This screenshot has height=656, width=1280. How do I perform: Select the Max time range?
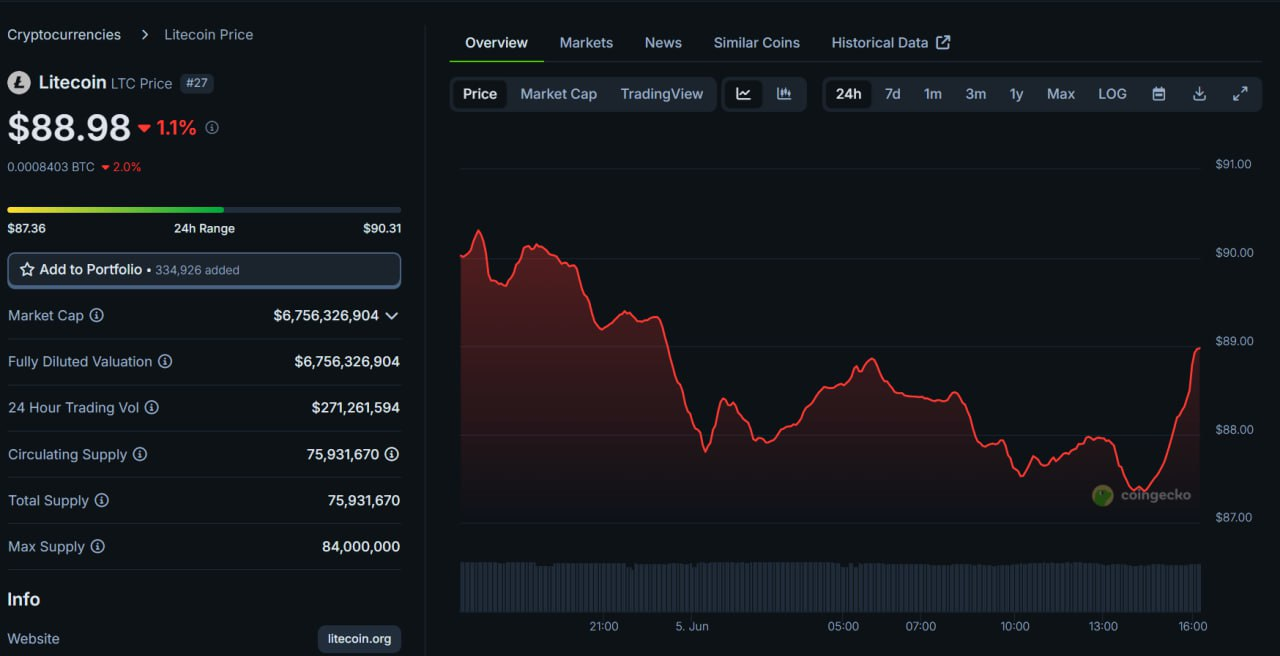tap(1061, 94)
